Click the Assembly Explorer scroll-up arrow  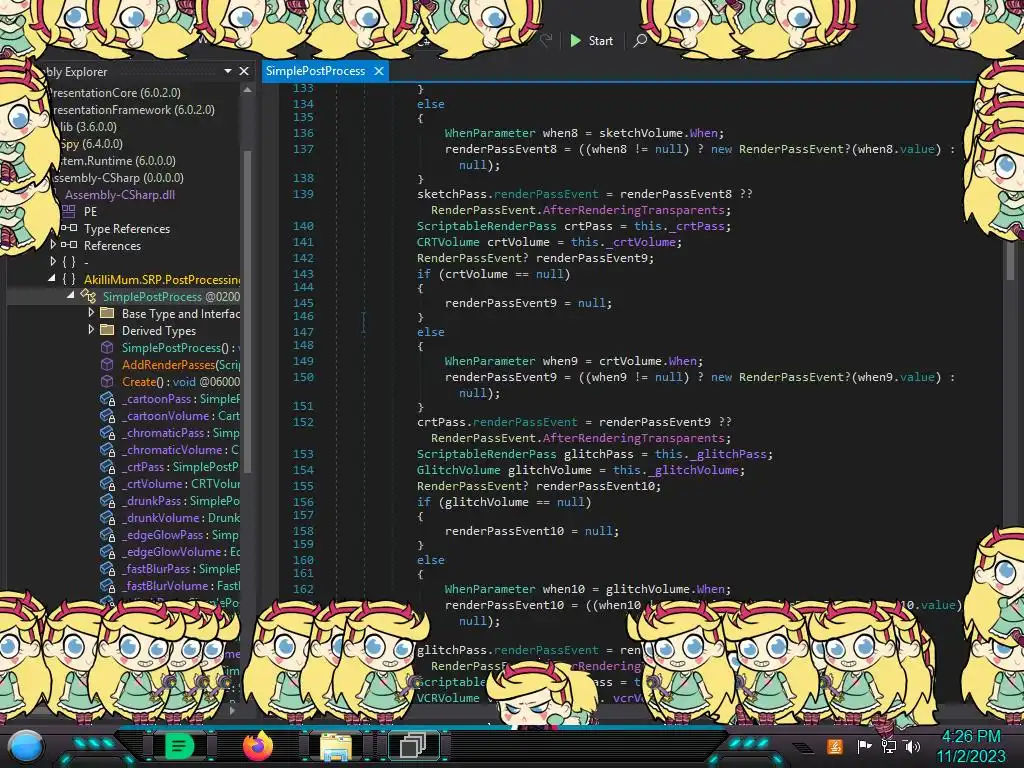247,90
